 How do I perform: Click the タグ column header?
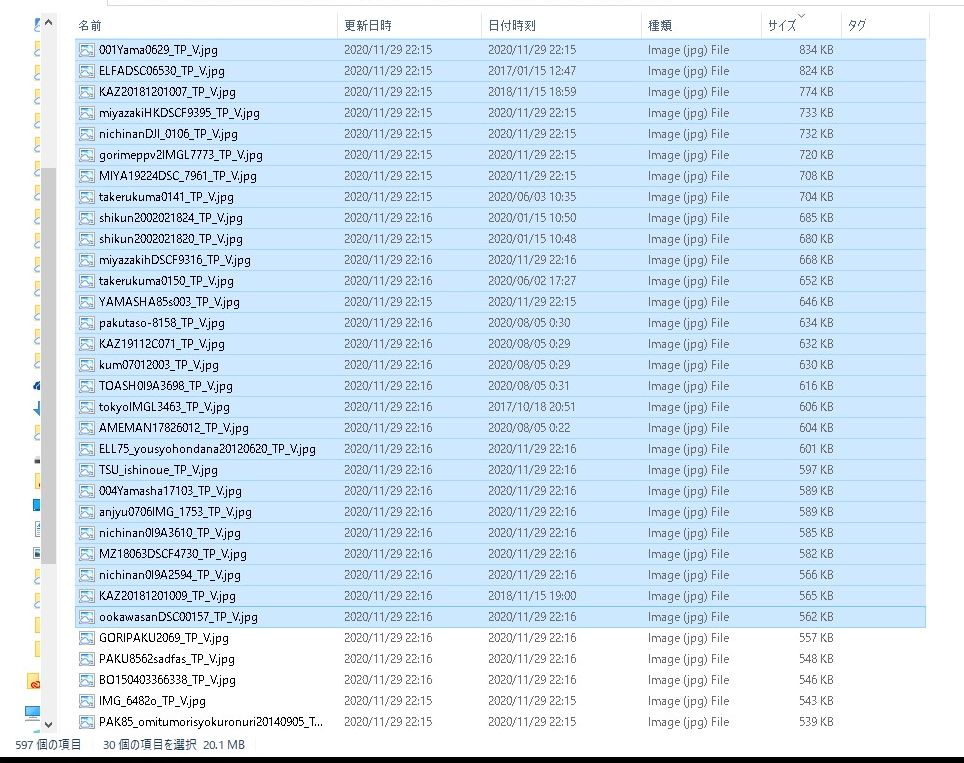(856, 25)
